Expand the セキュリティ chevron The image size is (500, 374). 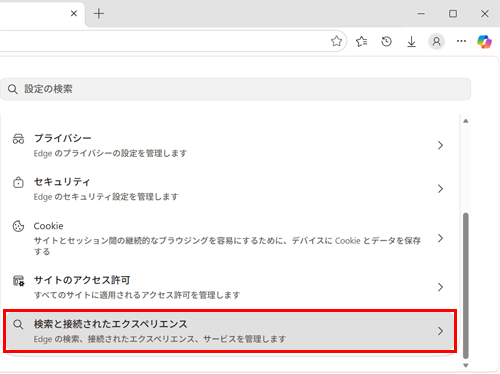(x=440, y=189)
